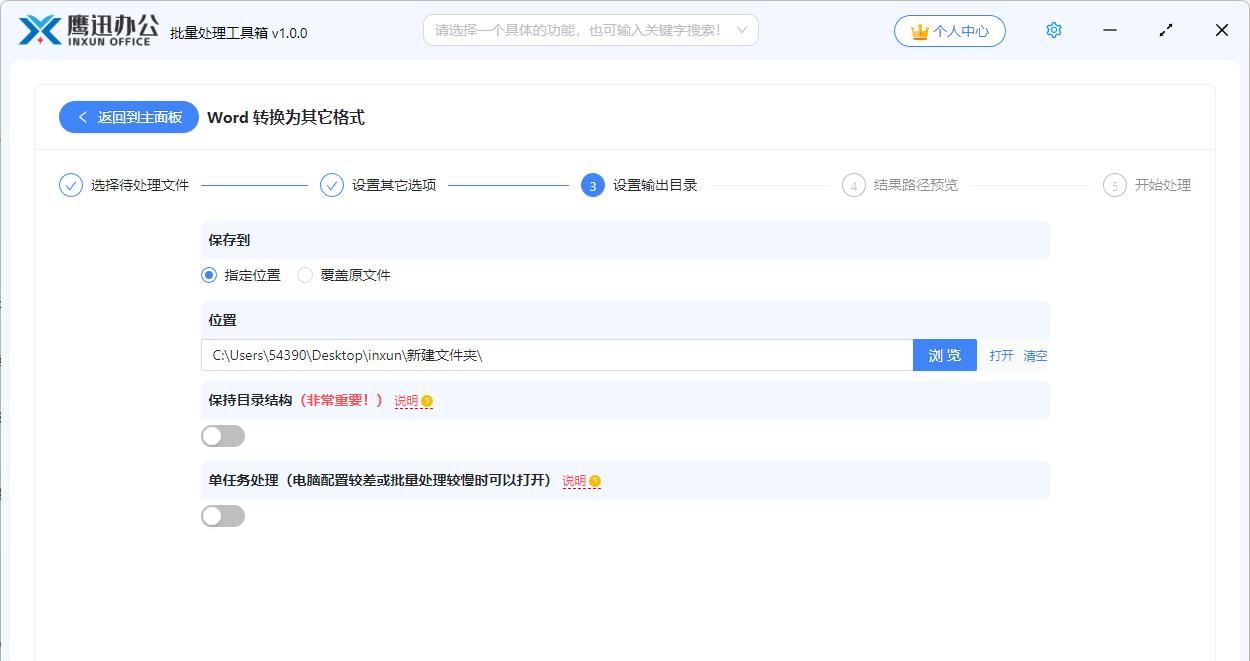Click the 打开 link to open folder
This screenshot has width=1250, height=661.
pos(1001,355)
